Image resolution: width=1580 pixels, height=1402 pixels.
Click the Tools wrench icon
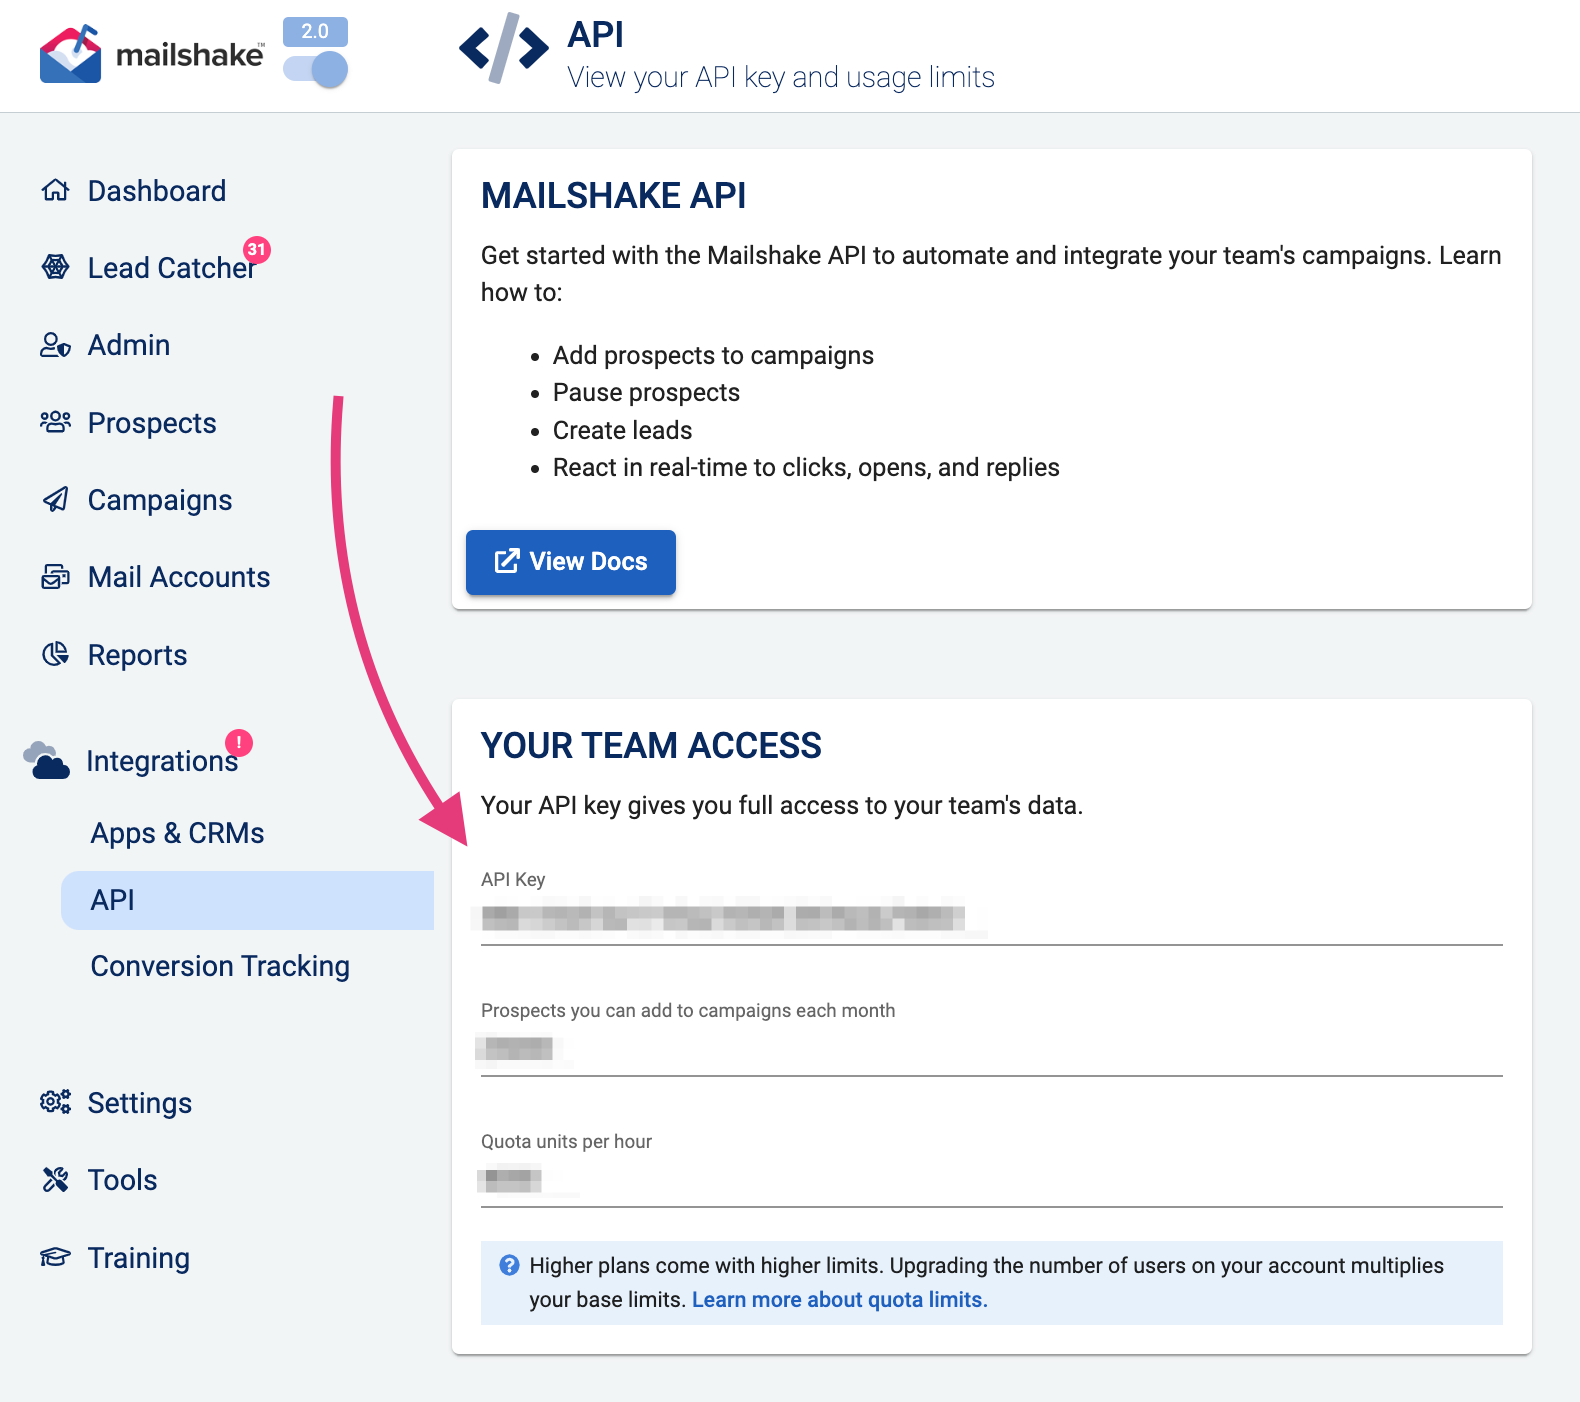55,1180
